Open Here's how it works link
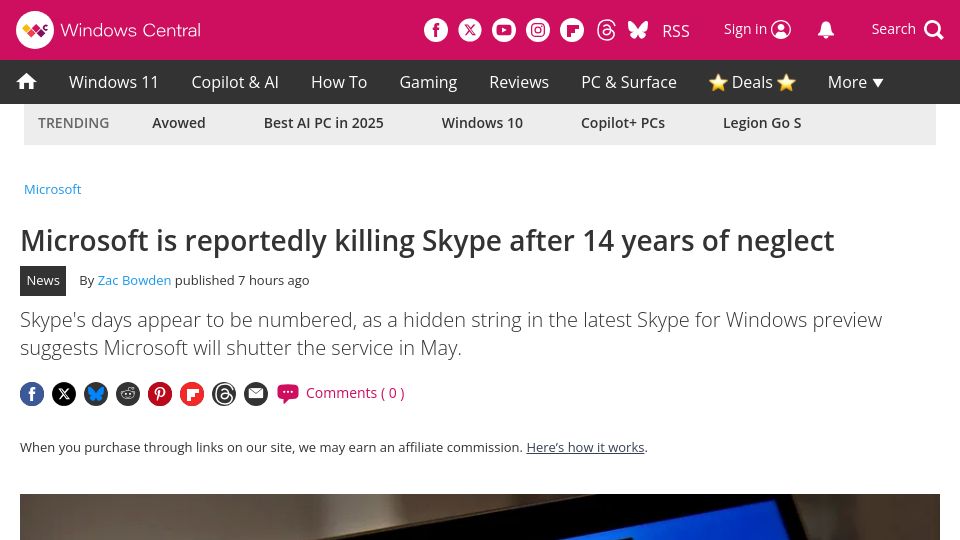This screenshot has width=960, height=540. tap(585, 448)
